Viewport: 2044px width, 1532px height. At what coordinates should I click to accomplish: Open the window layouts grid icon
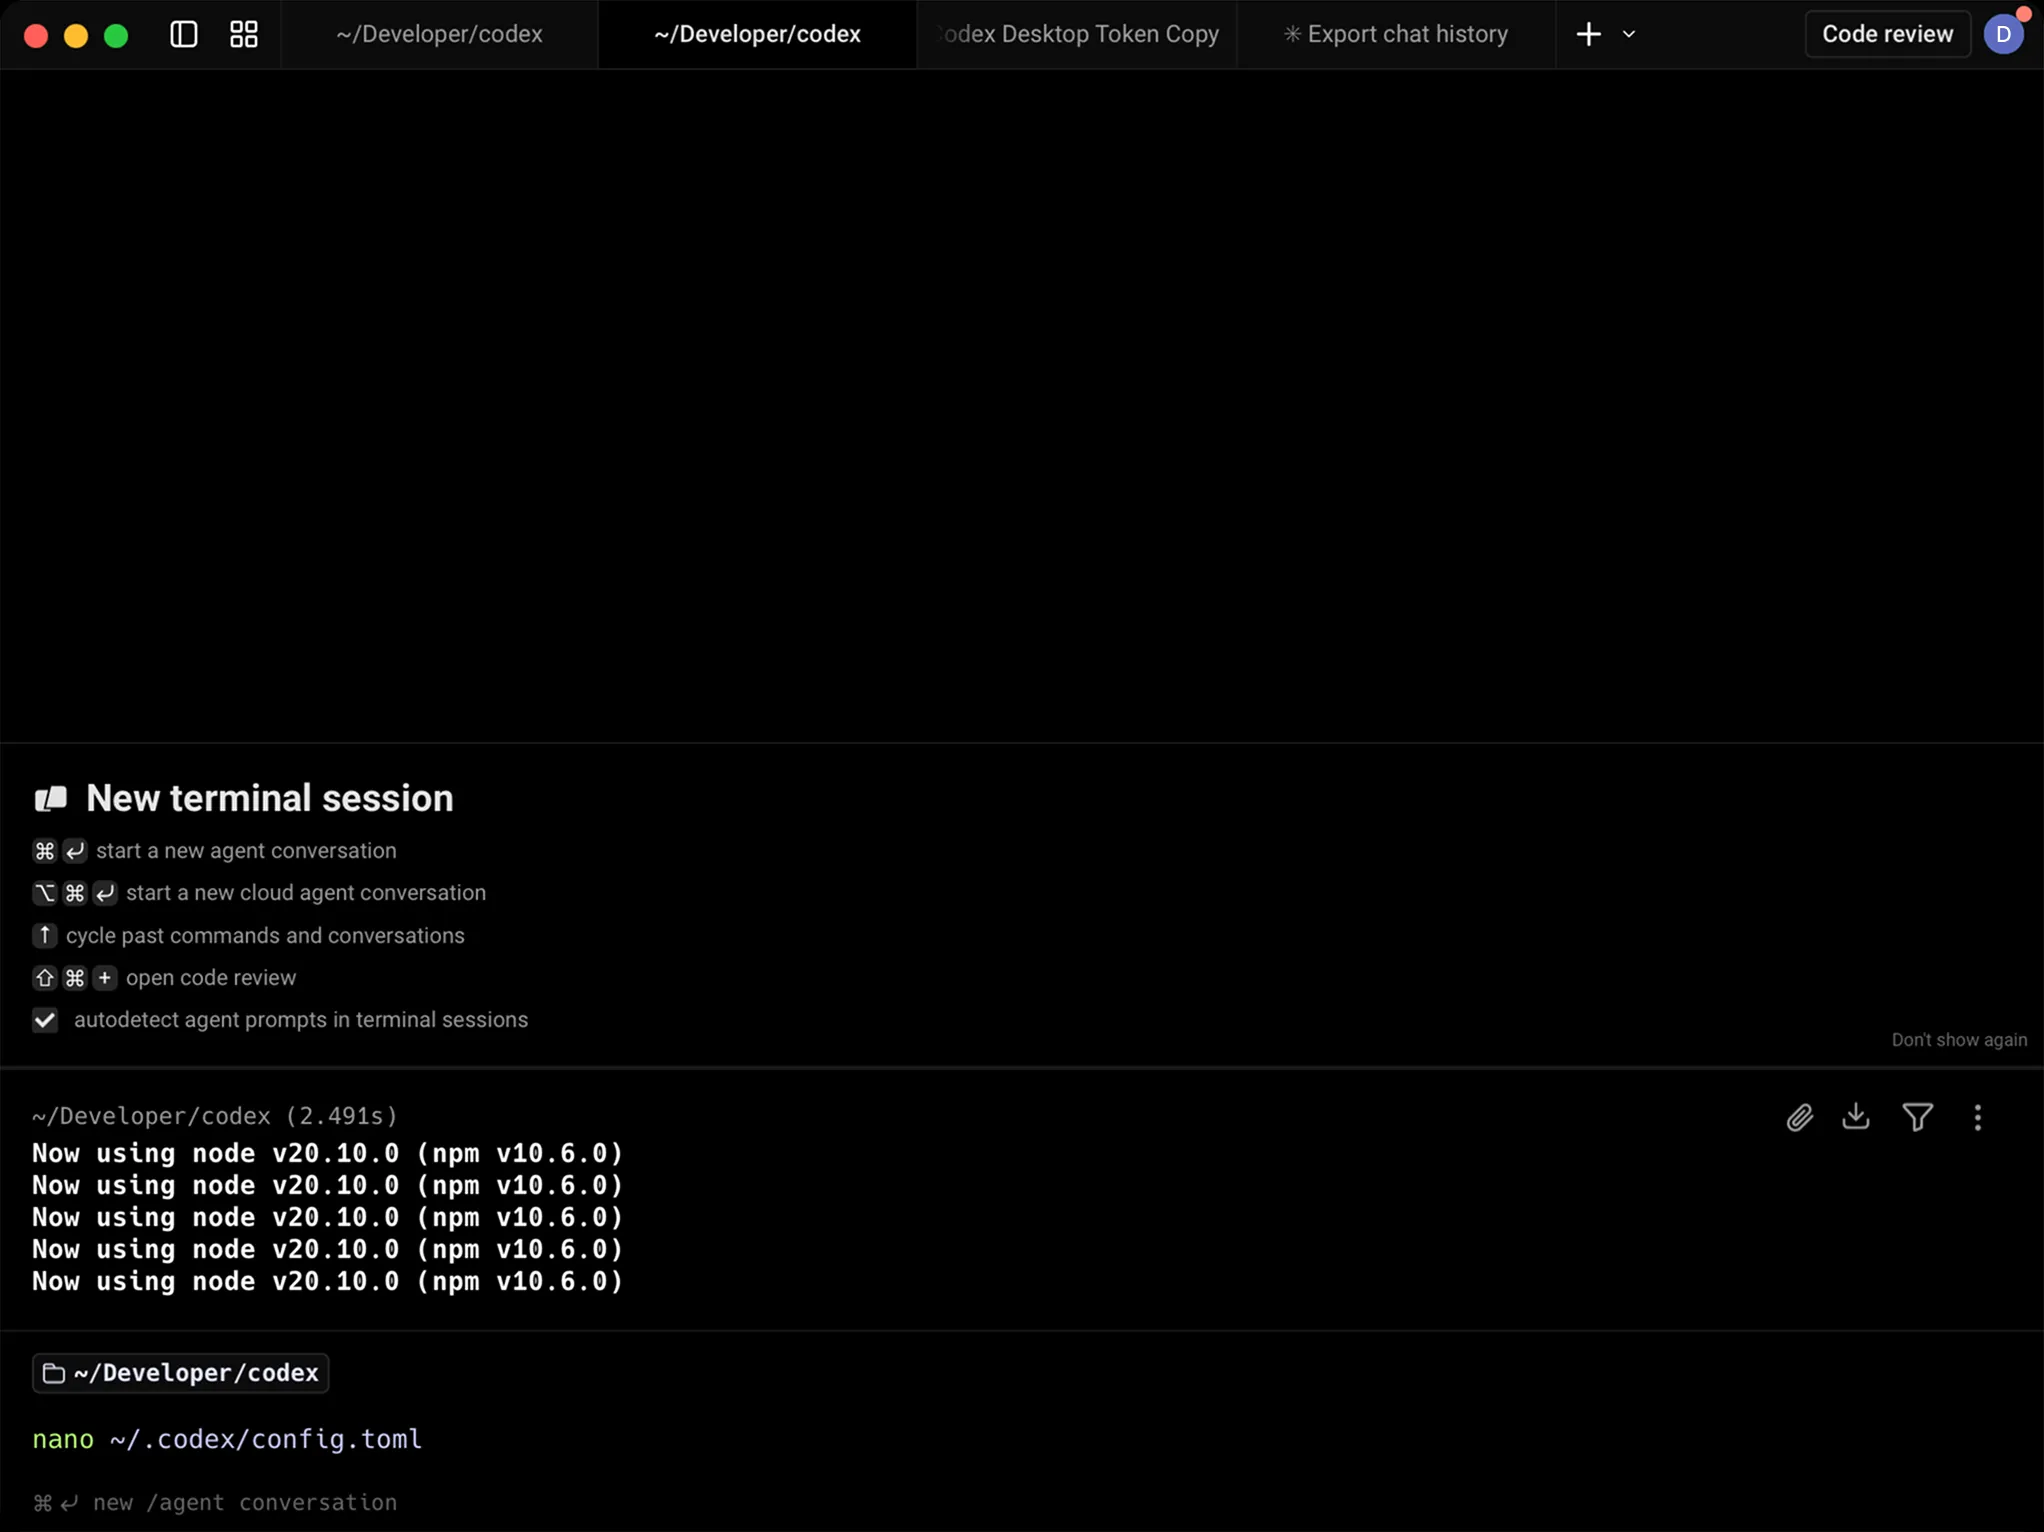click(x=242, y=33)
